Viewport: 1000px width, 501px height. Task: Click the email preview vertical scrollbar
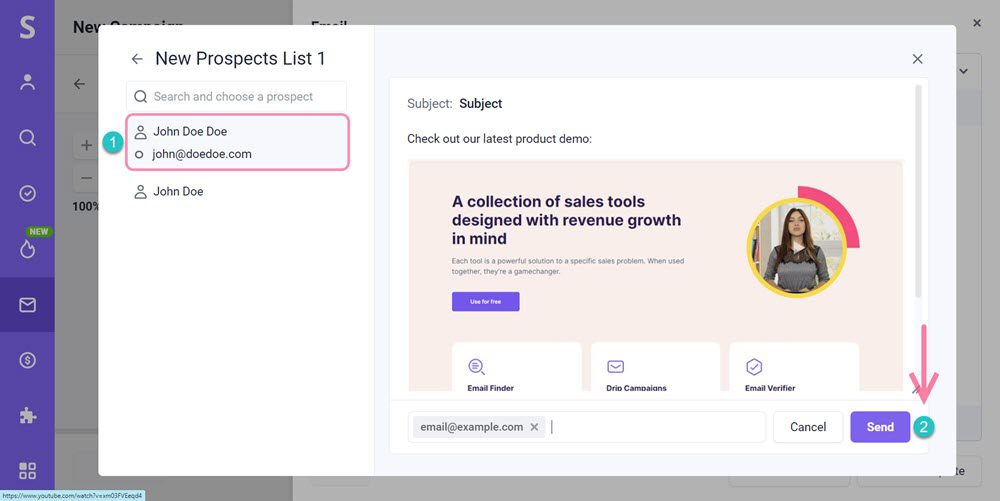pyautogui.click(x=917, y=190)
